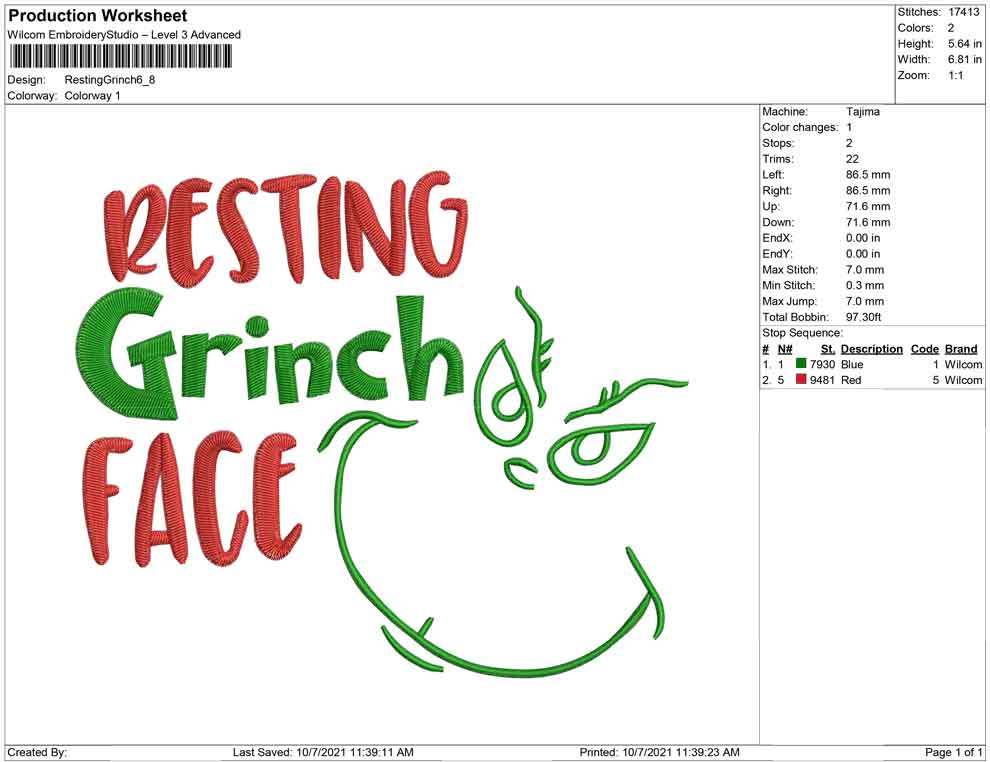990x762 pixels.
Task: Click the EndX value '0.00 in'
Action: (863, 237)
